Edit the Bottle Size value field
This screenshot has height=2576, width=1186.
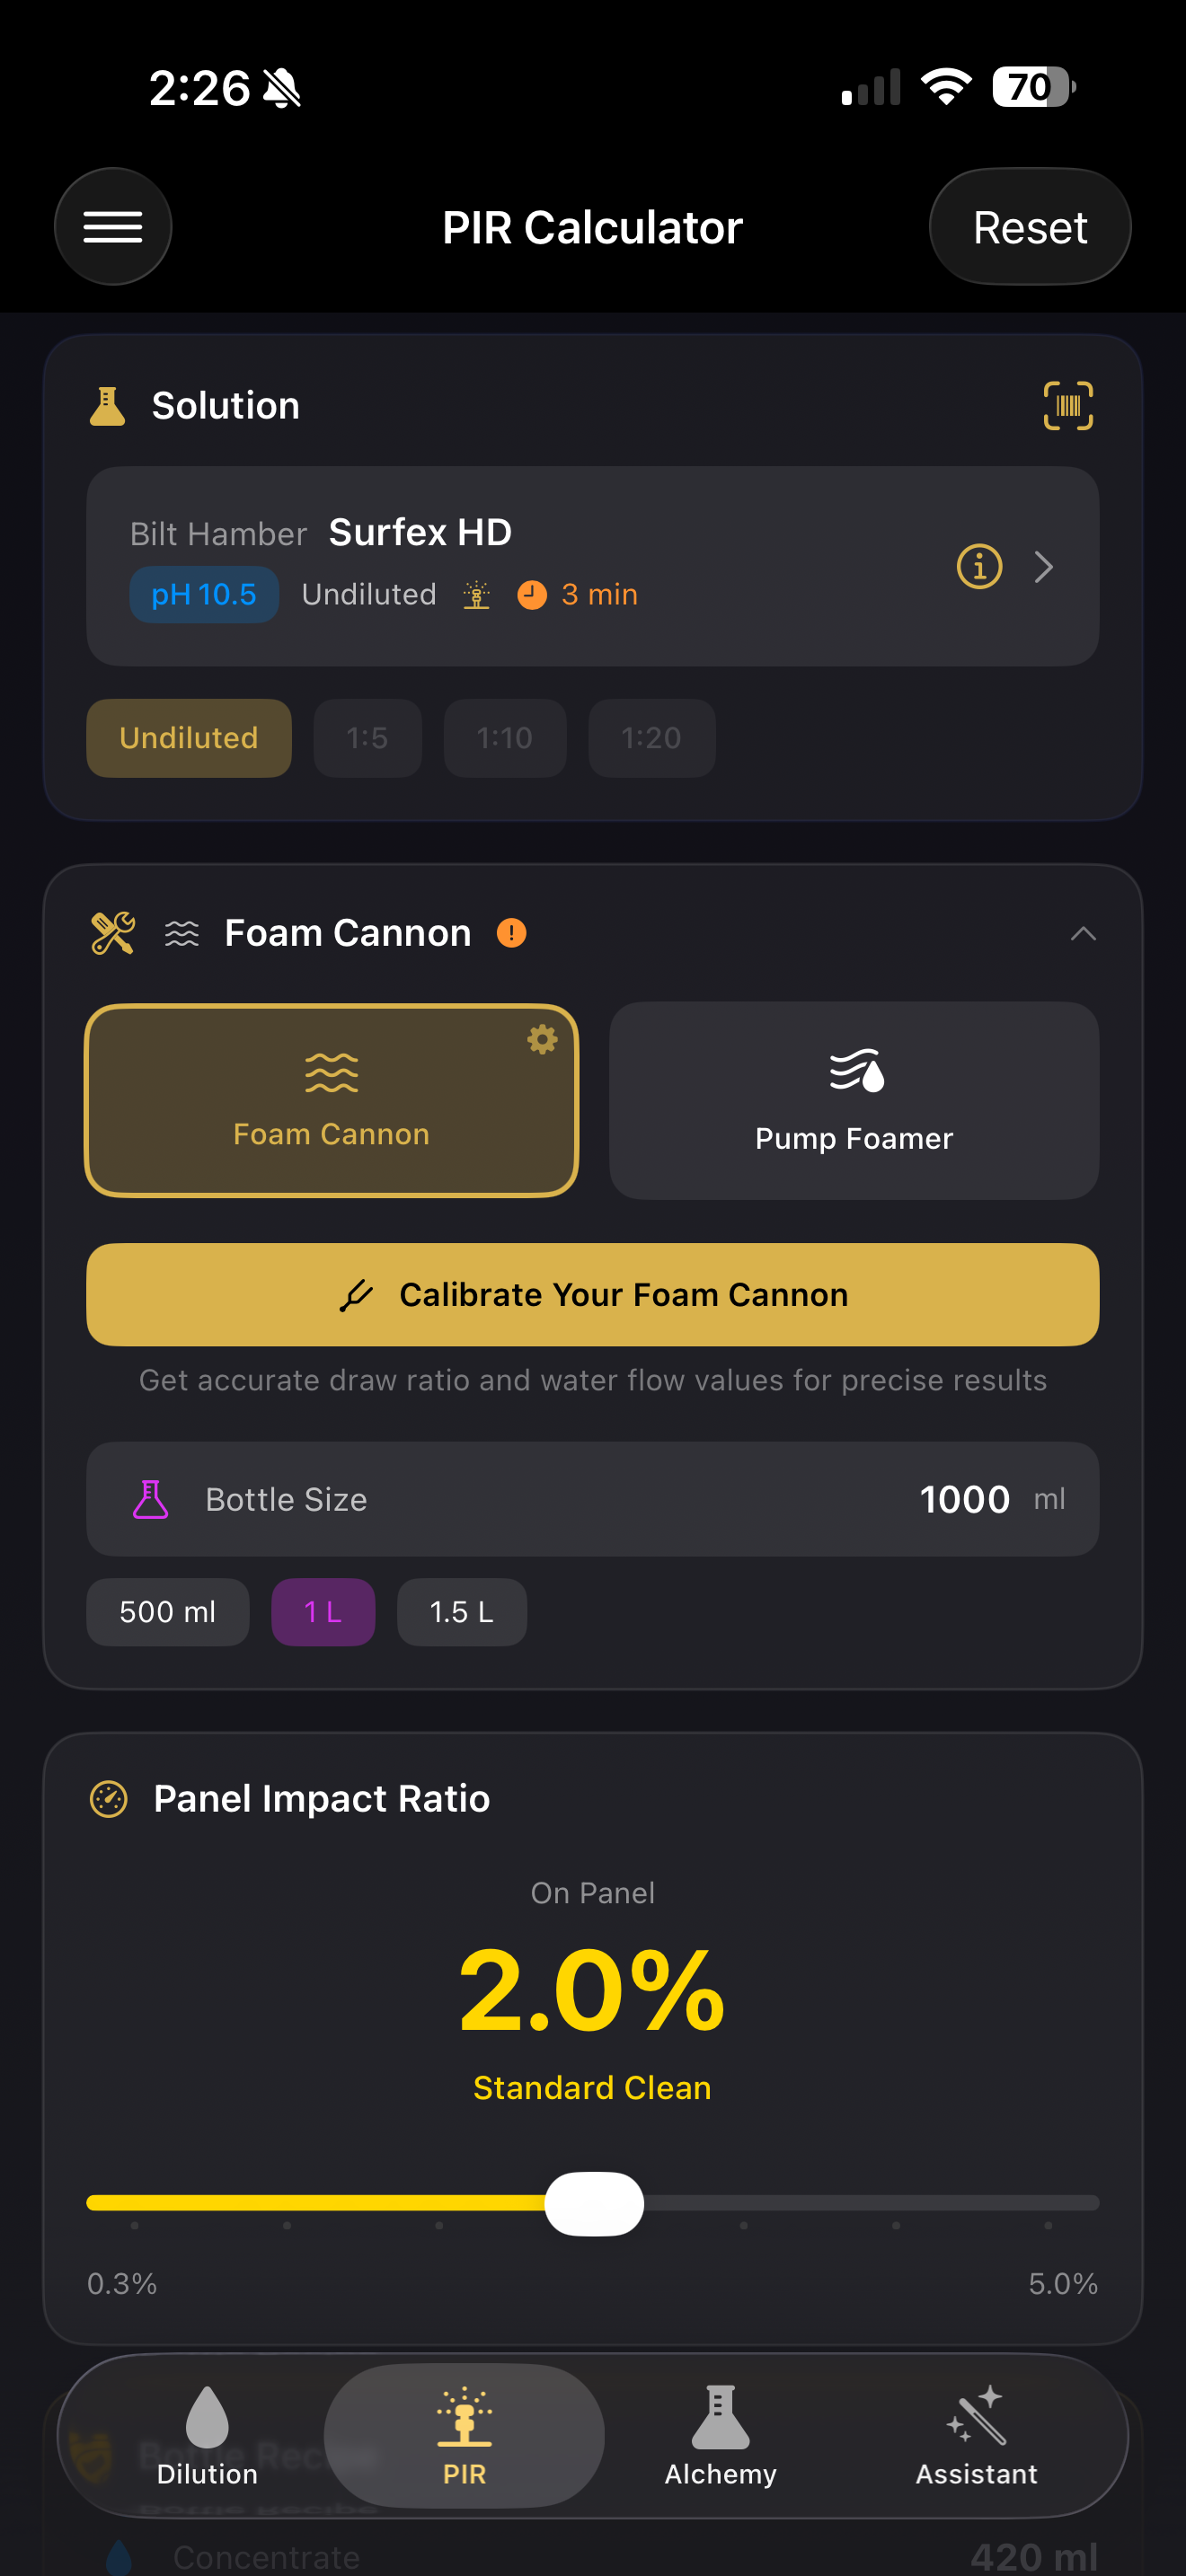coord(964,1499)
